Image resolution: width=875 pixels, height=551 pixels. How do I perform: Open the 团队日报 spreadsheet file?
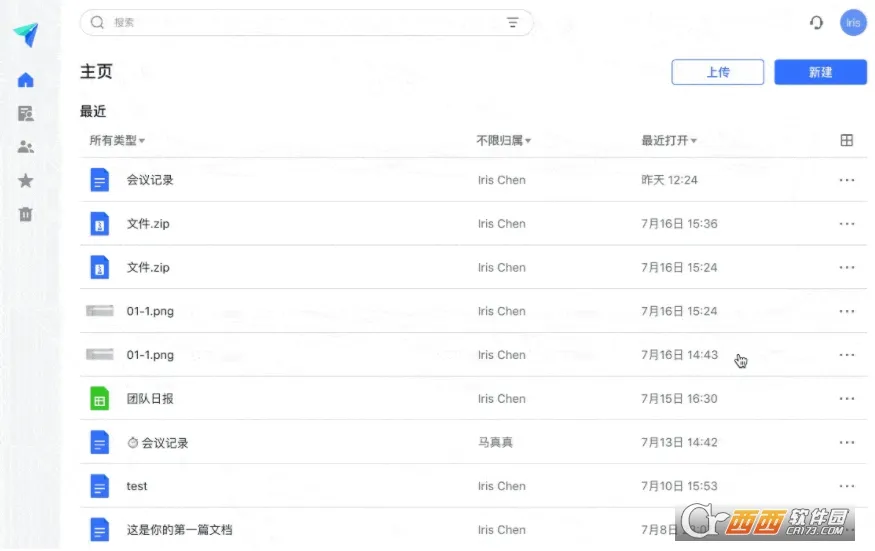point(150,399)
